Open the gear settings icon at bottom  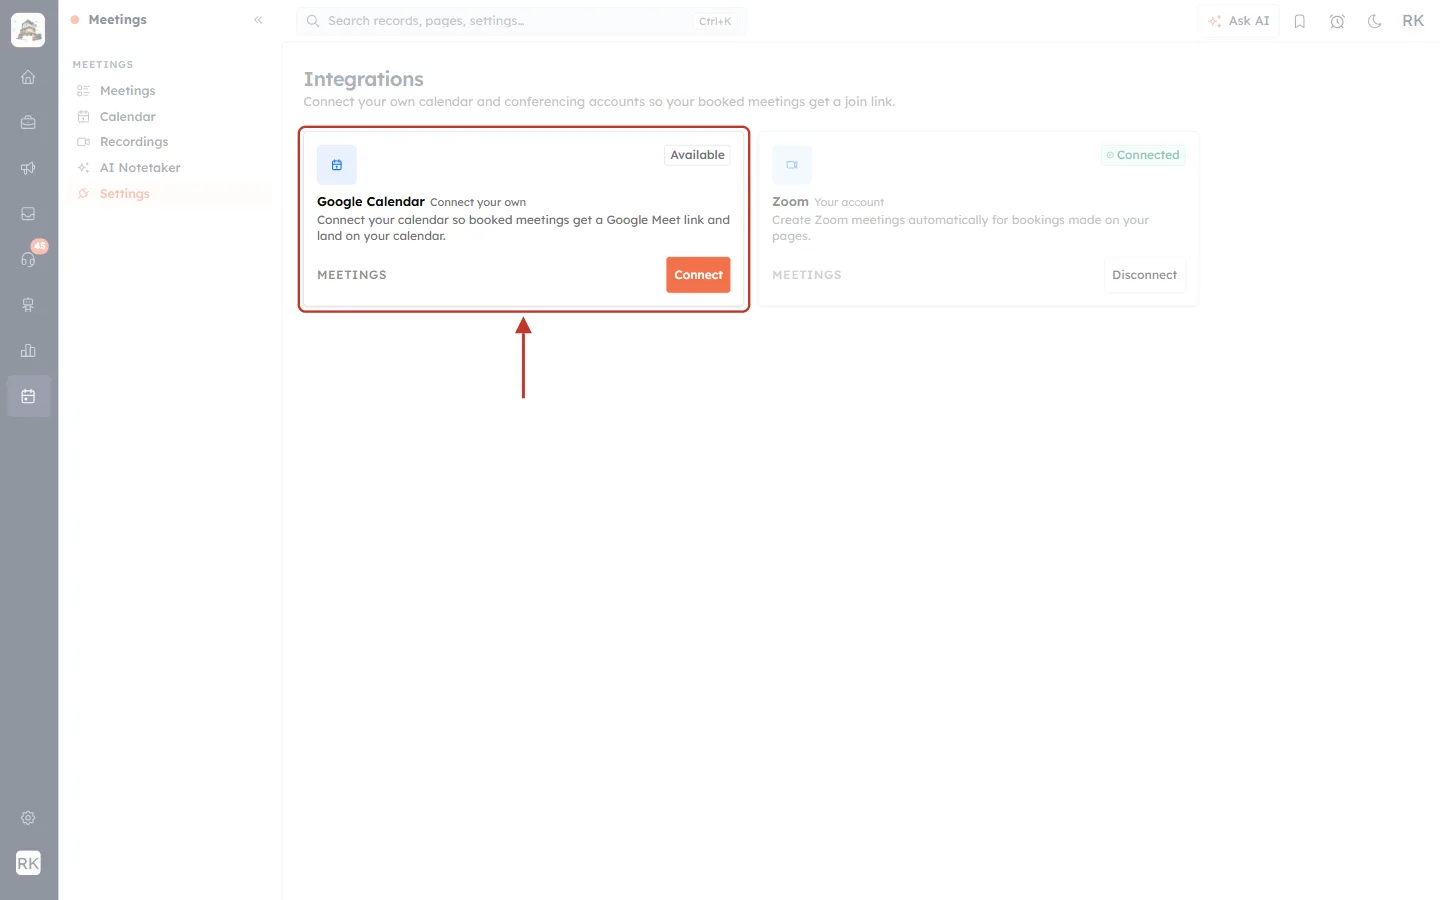pyautogui.click(x=28, y=818)
